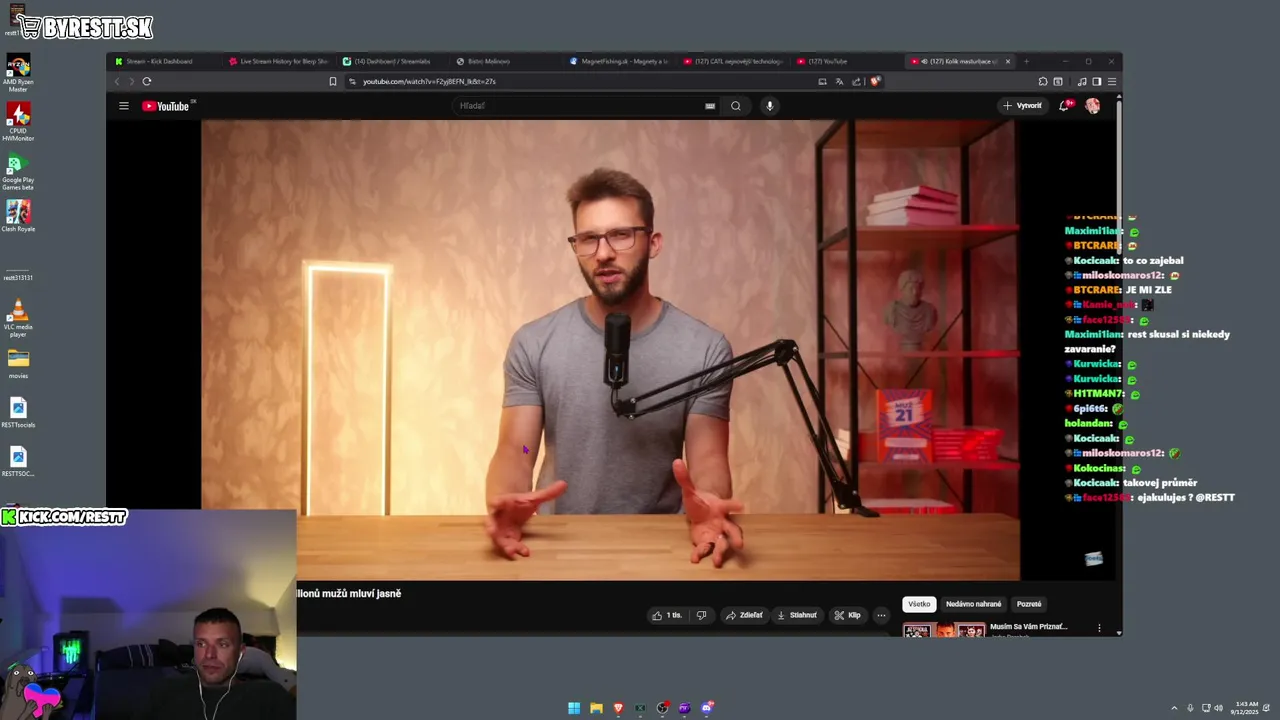Open CPUID HWMonitor desktop shortcut
This screenshot has width=1280, height=720.
point(18,122)
